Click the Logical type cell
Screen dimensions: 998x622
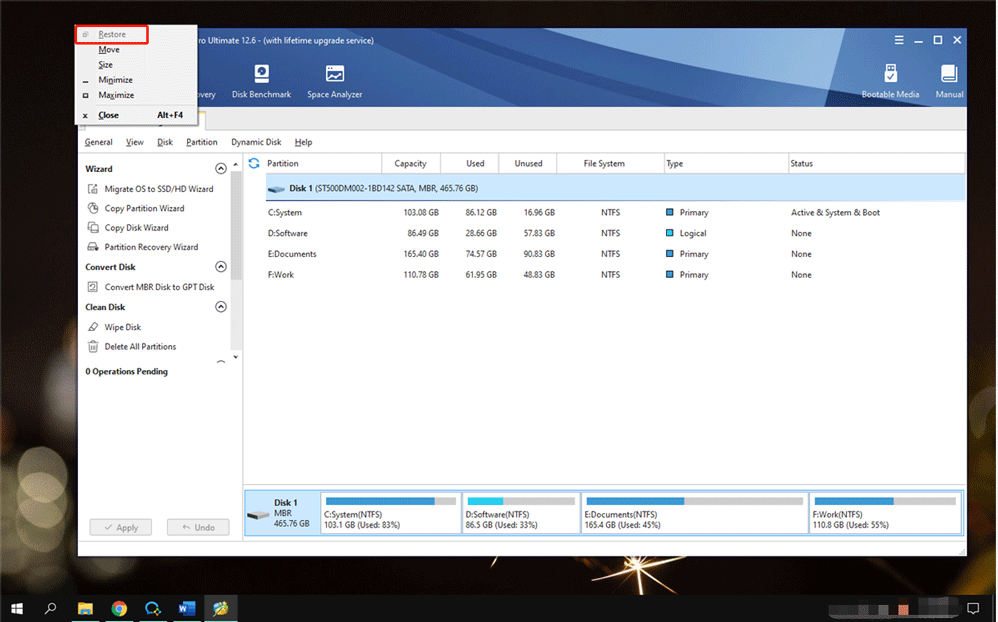tap(692, 234)
